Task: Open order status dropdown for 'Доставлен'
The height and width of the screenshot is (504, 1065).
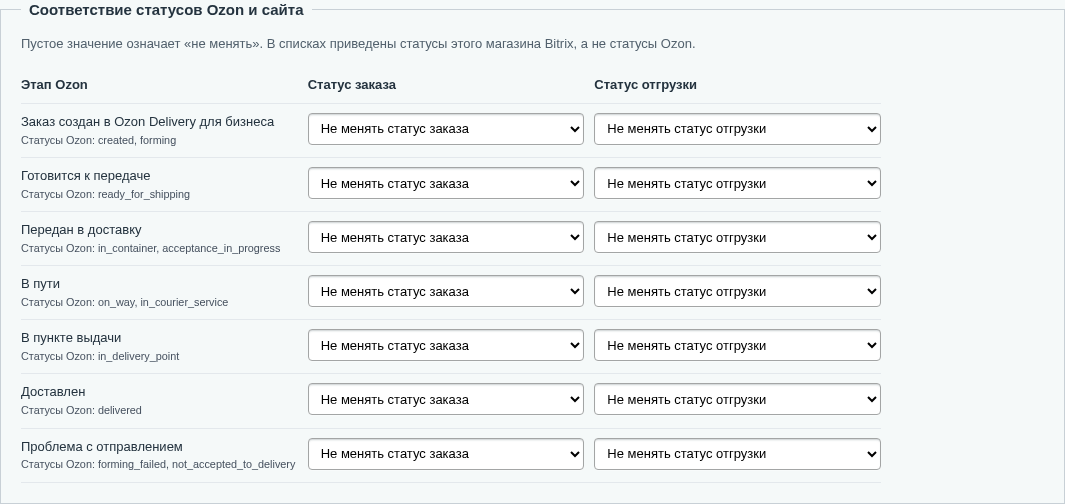Action: 446,399
